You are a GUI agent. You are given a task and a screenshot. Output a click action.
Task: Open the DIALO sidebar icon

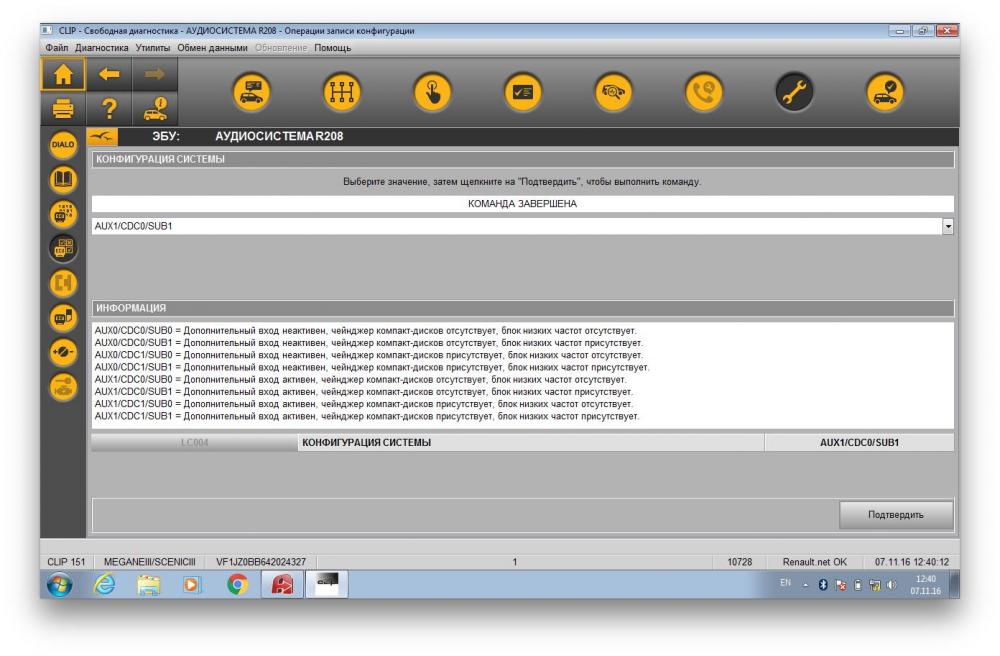(63, 145)
